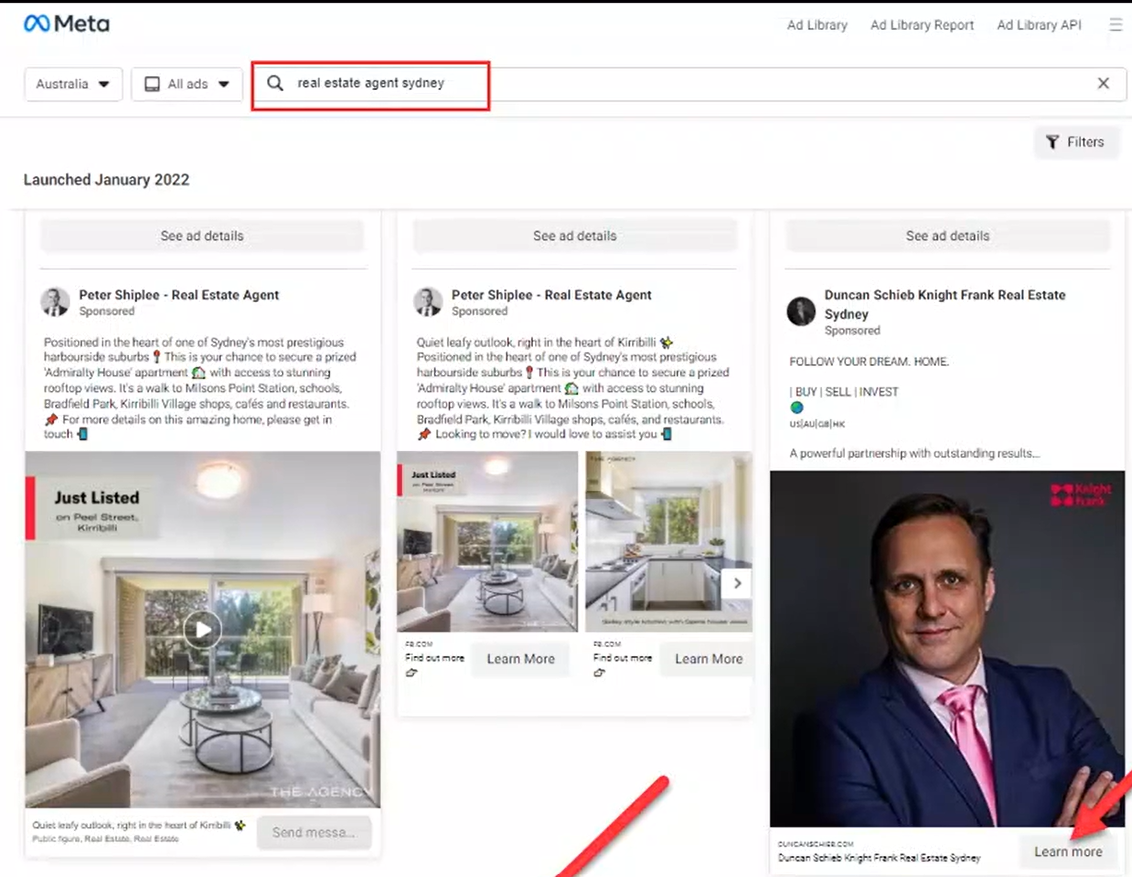Viewport: 1132px width, 877px height.
Task: Click the filter funnel icon
Action: [x=1053, y=142]
